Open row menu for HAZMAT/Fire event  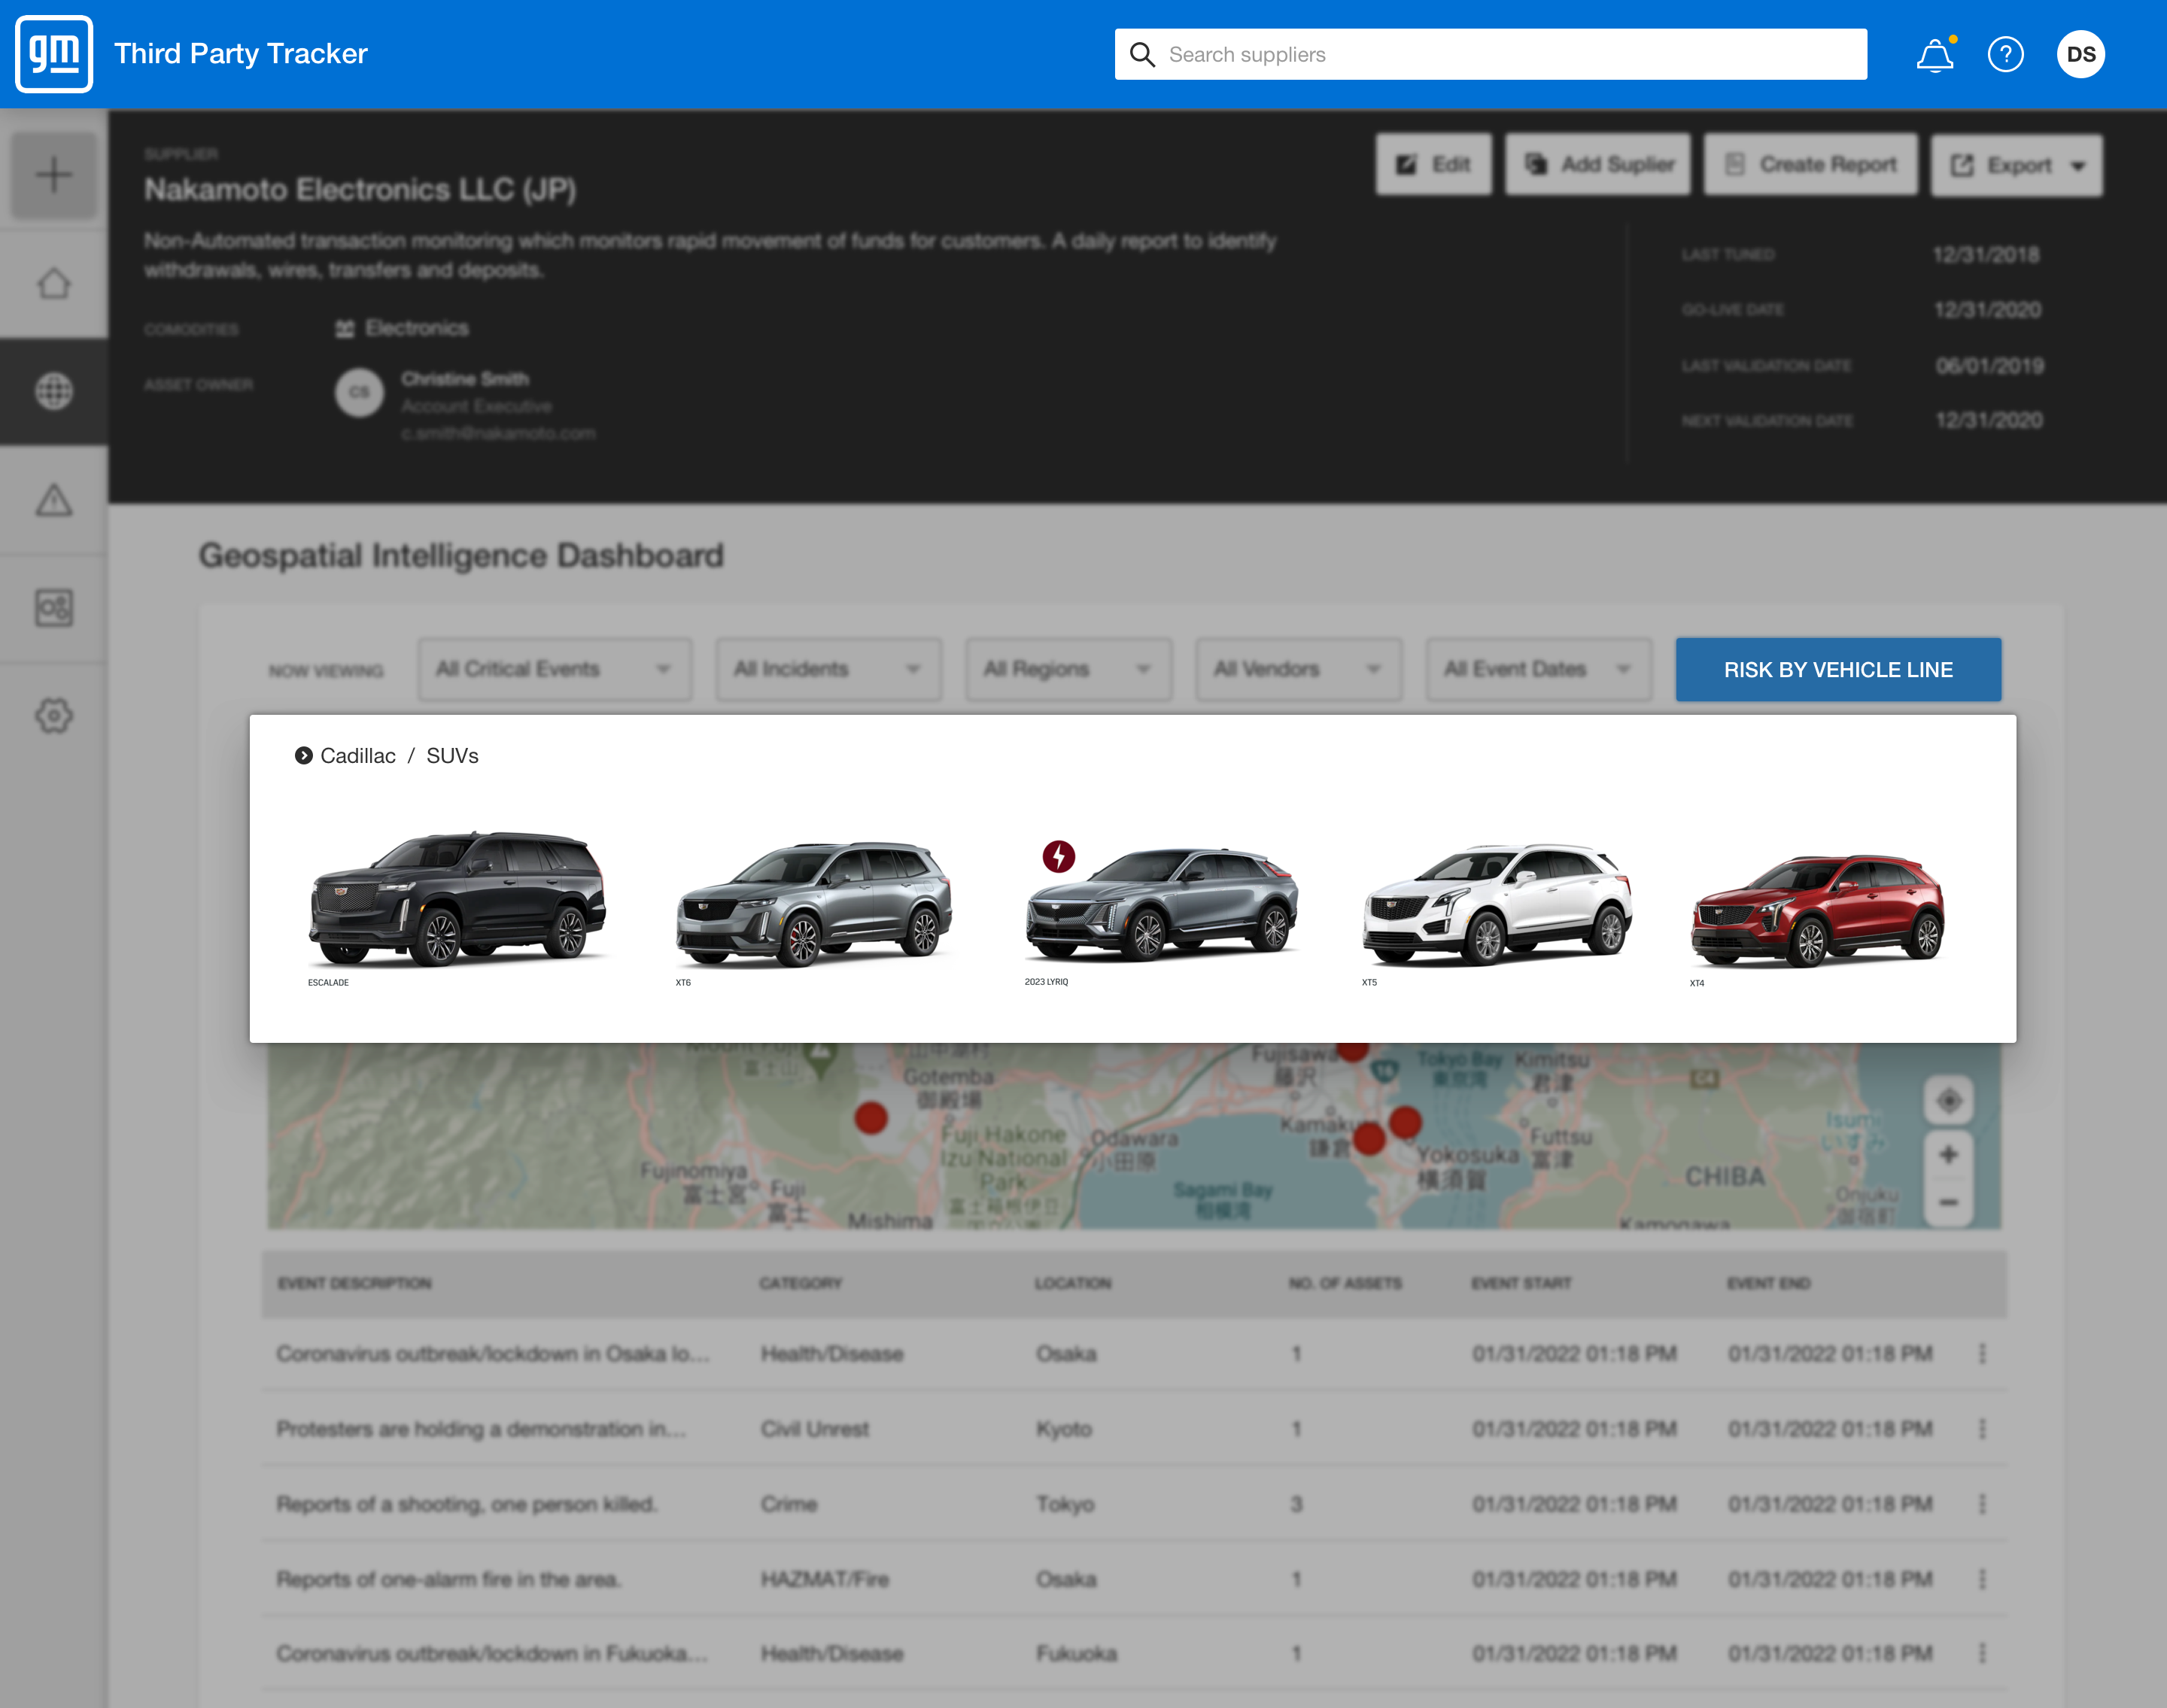click(1982, 1579)
